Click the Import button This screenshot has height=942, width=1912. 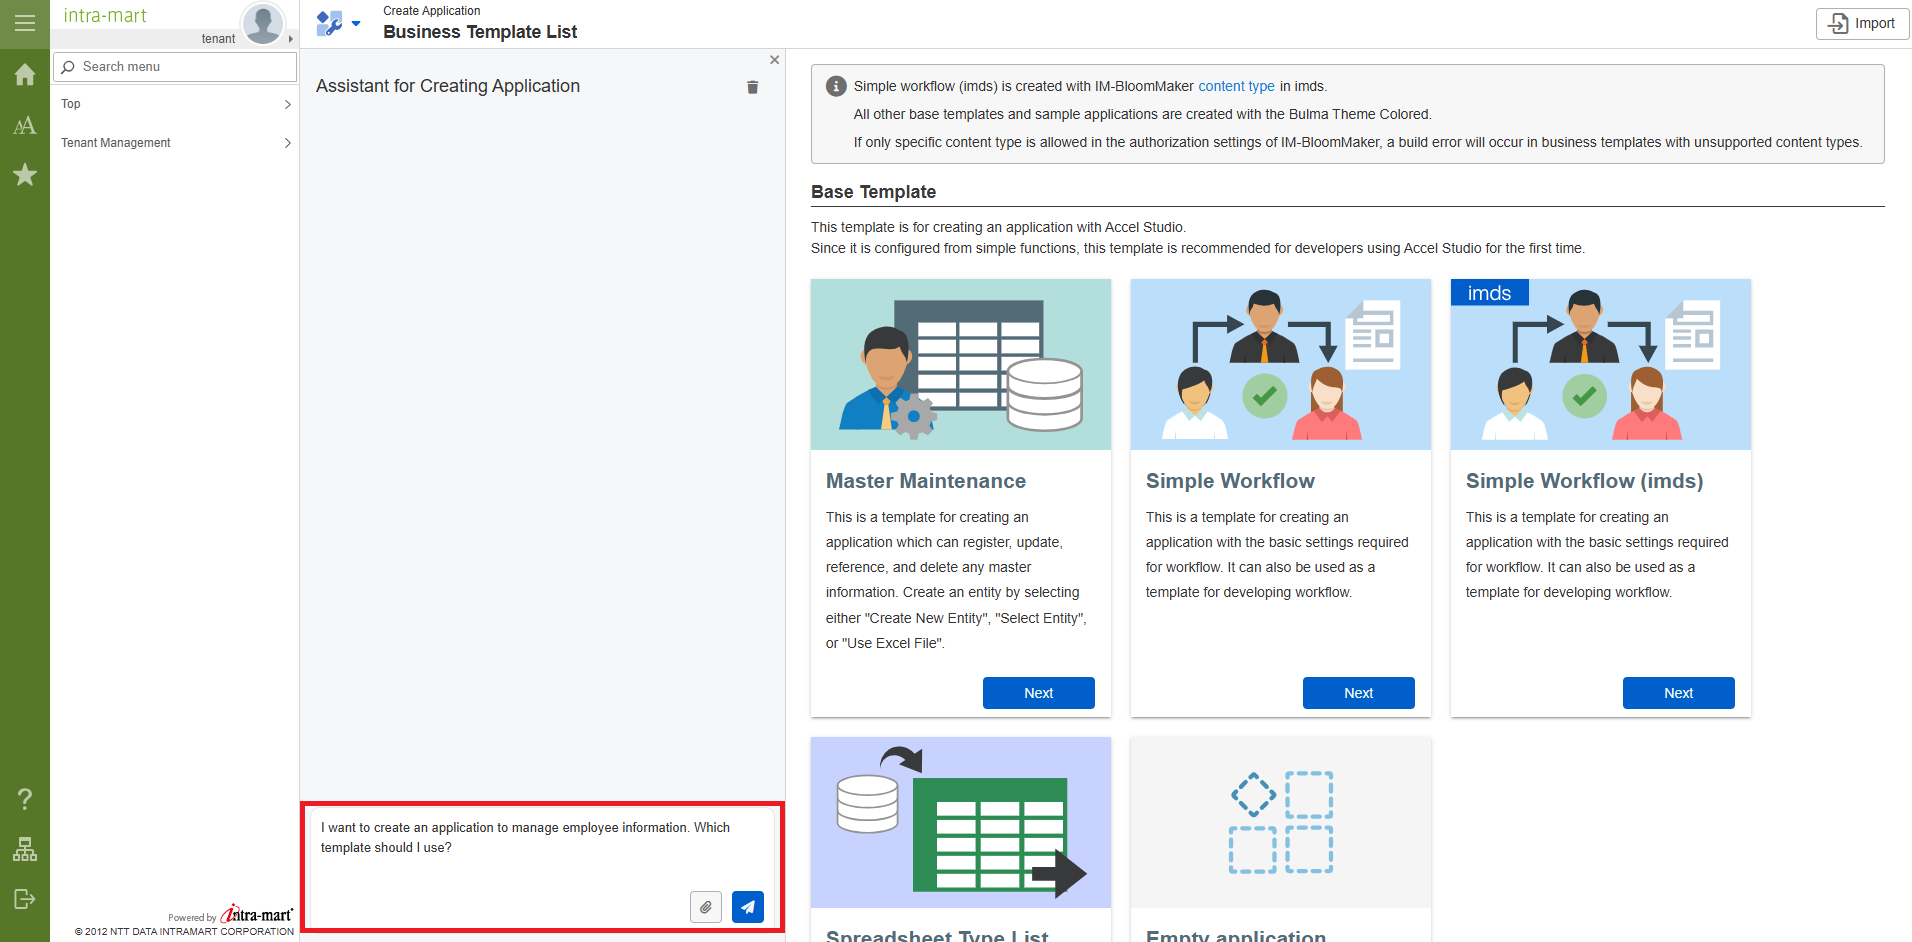1861,23
